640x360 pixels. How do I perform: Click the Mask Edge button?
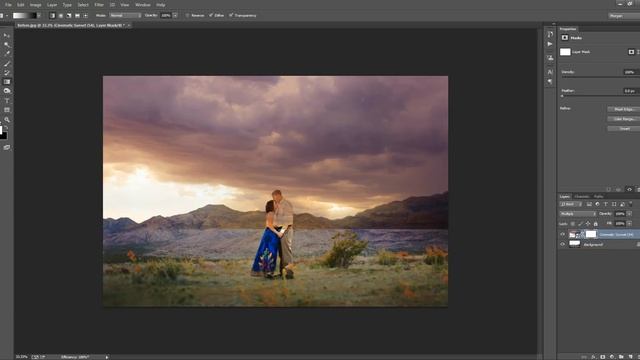(x=623, y=109)
